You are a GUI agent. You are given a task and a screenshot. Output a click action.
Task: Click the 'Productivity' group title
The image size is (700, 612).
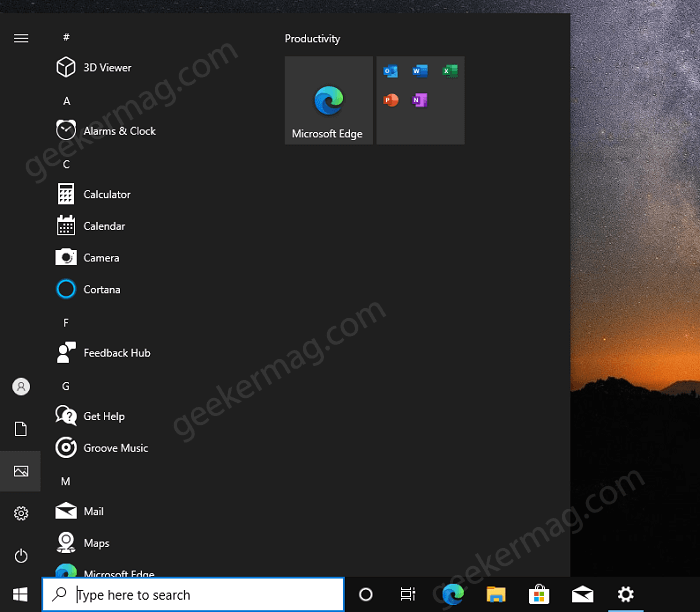click(312, 39)
